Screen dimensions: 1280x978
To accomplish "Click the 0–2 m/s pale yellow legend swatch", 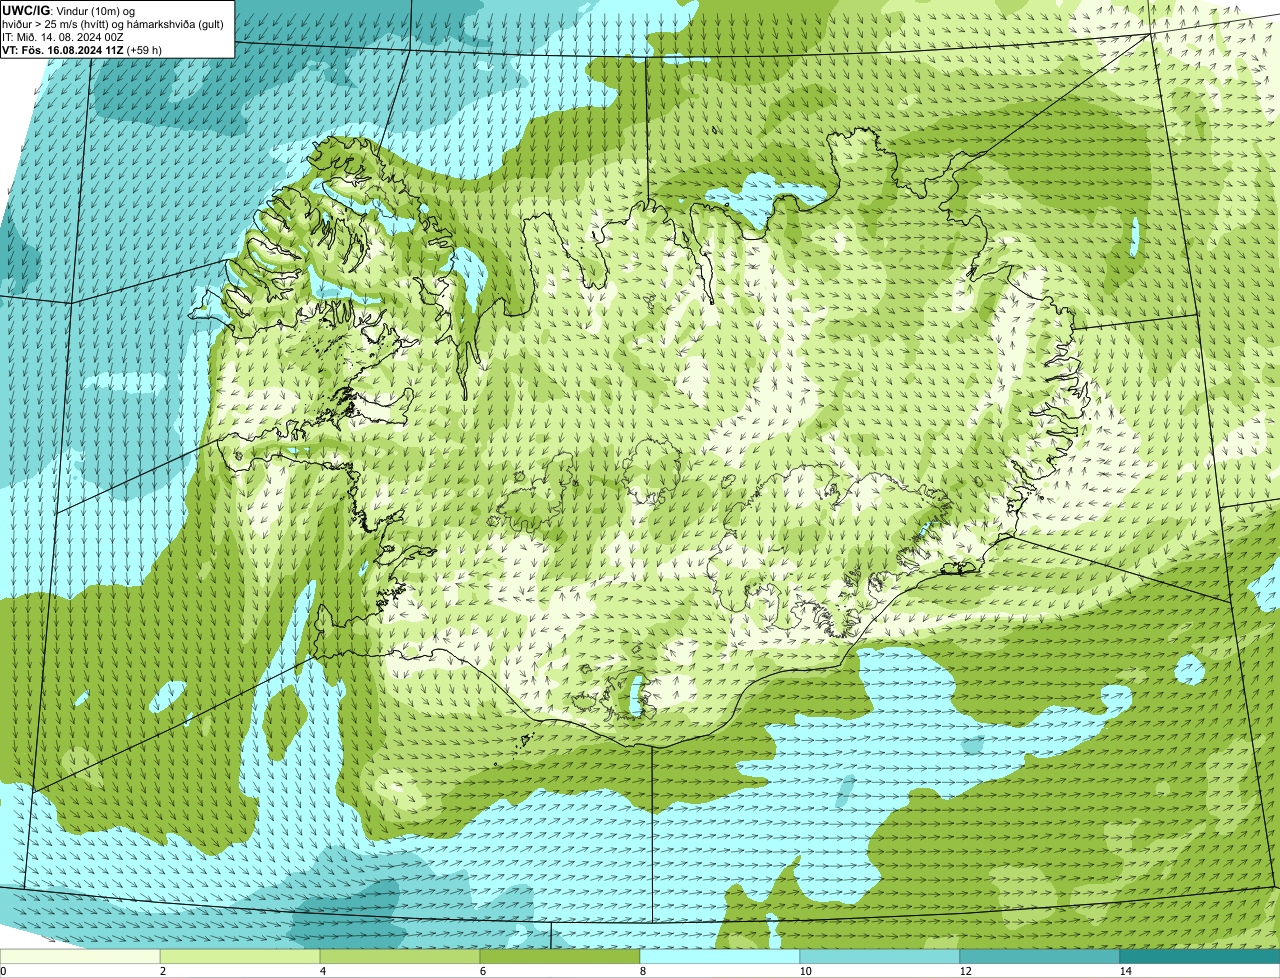I will (80, 956).
